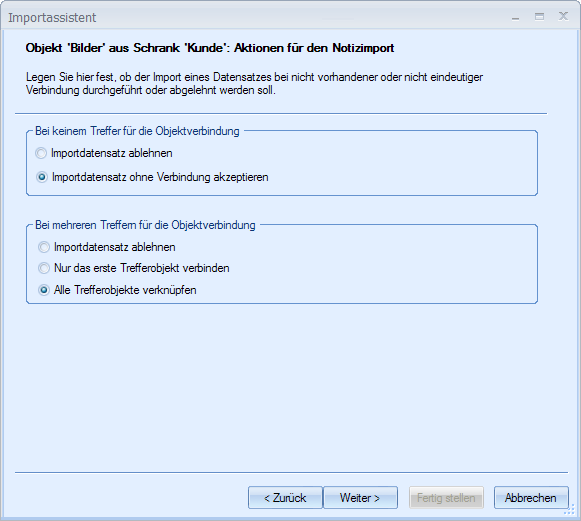This screenshot has height=521, width=581.
Task: Select 'Nur das erste Trefferobjekt verbinden' option
Action: pyautogui.click(x=44, y=268)
